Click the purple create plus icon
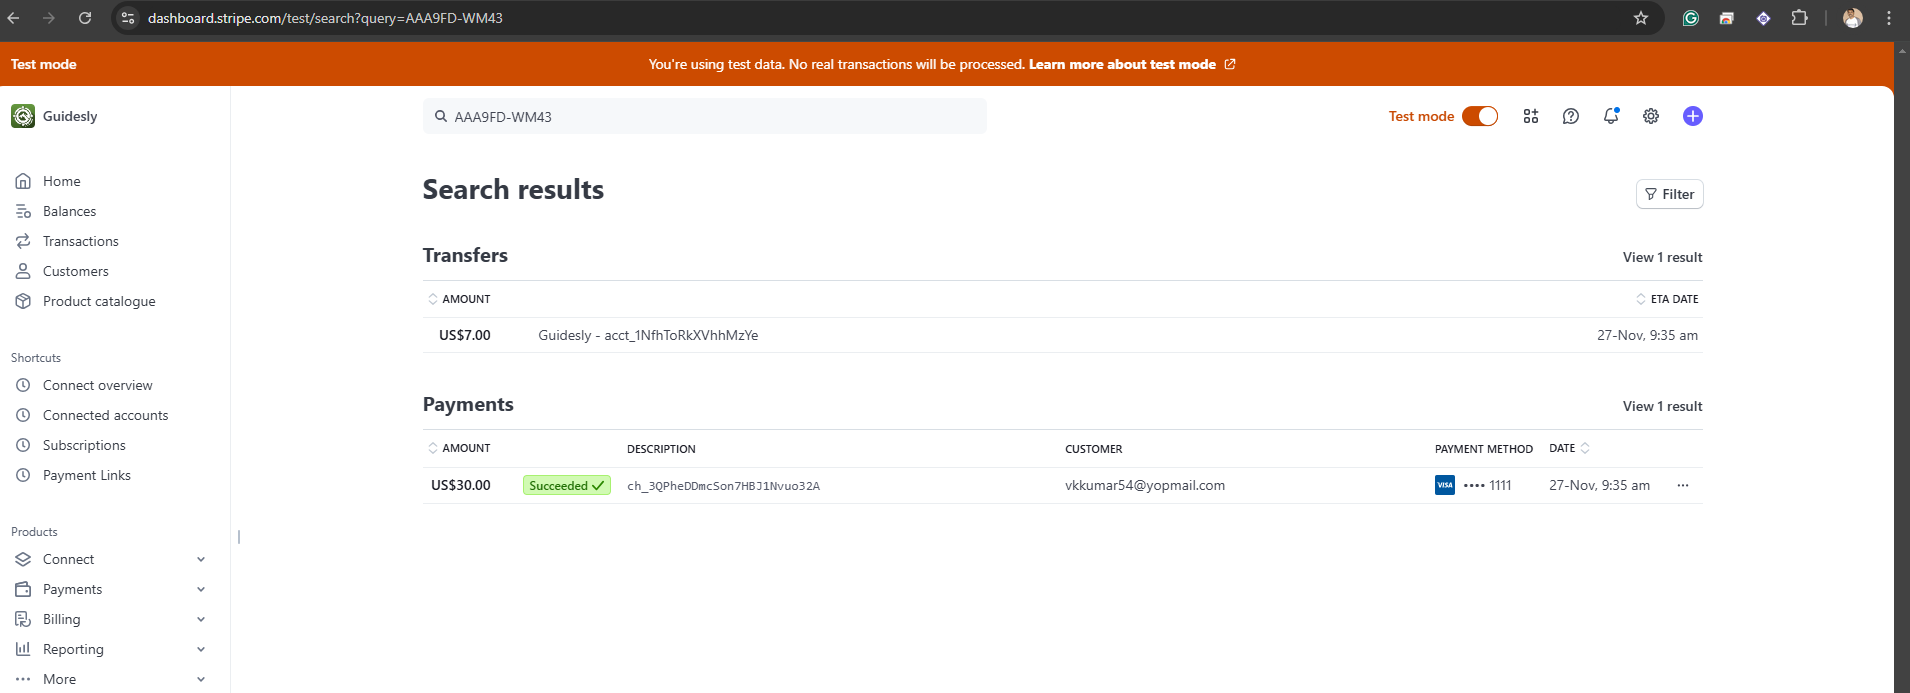The width and height of the screenshot is (1910, 693). 1692,116
